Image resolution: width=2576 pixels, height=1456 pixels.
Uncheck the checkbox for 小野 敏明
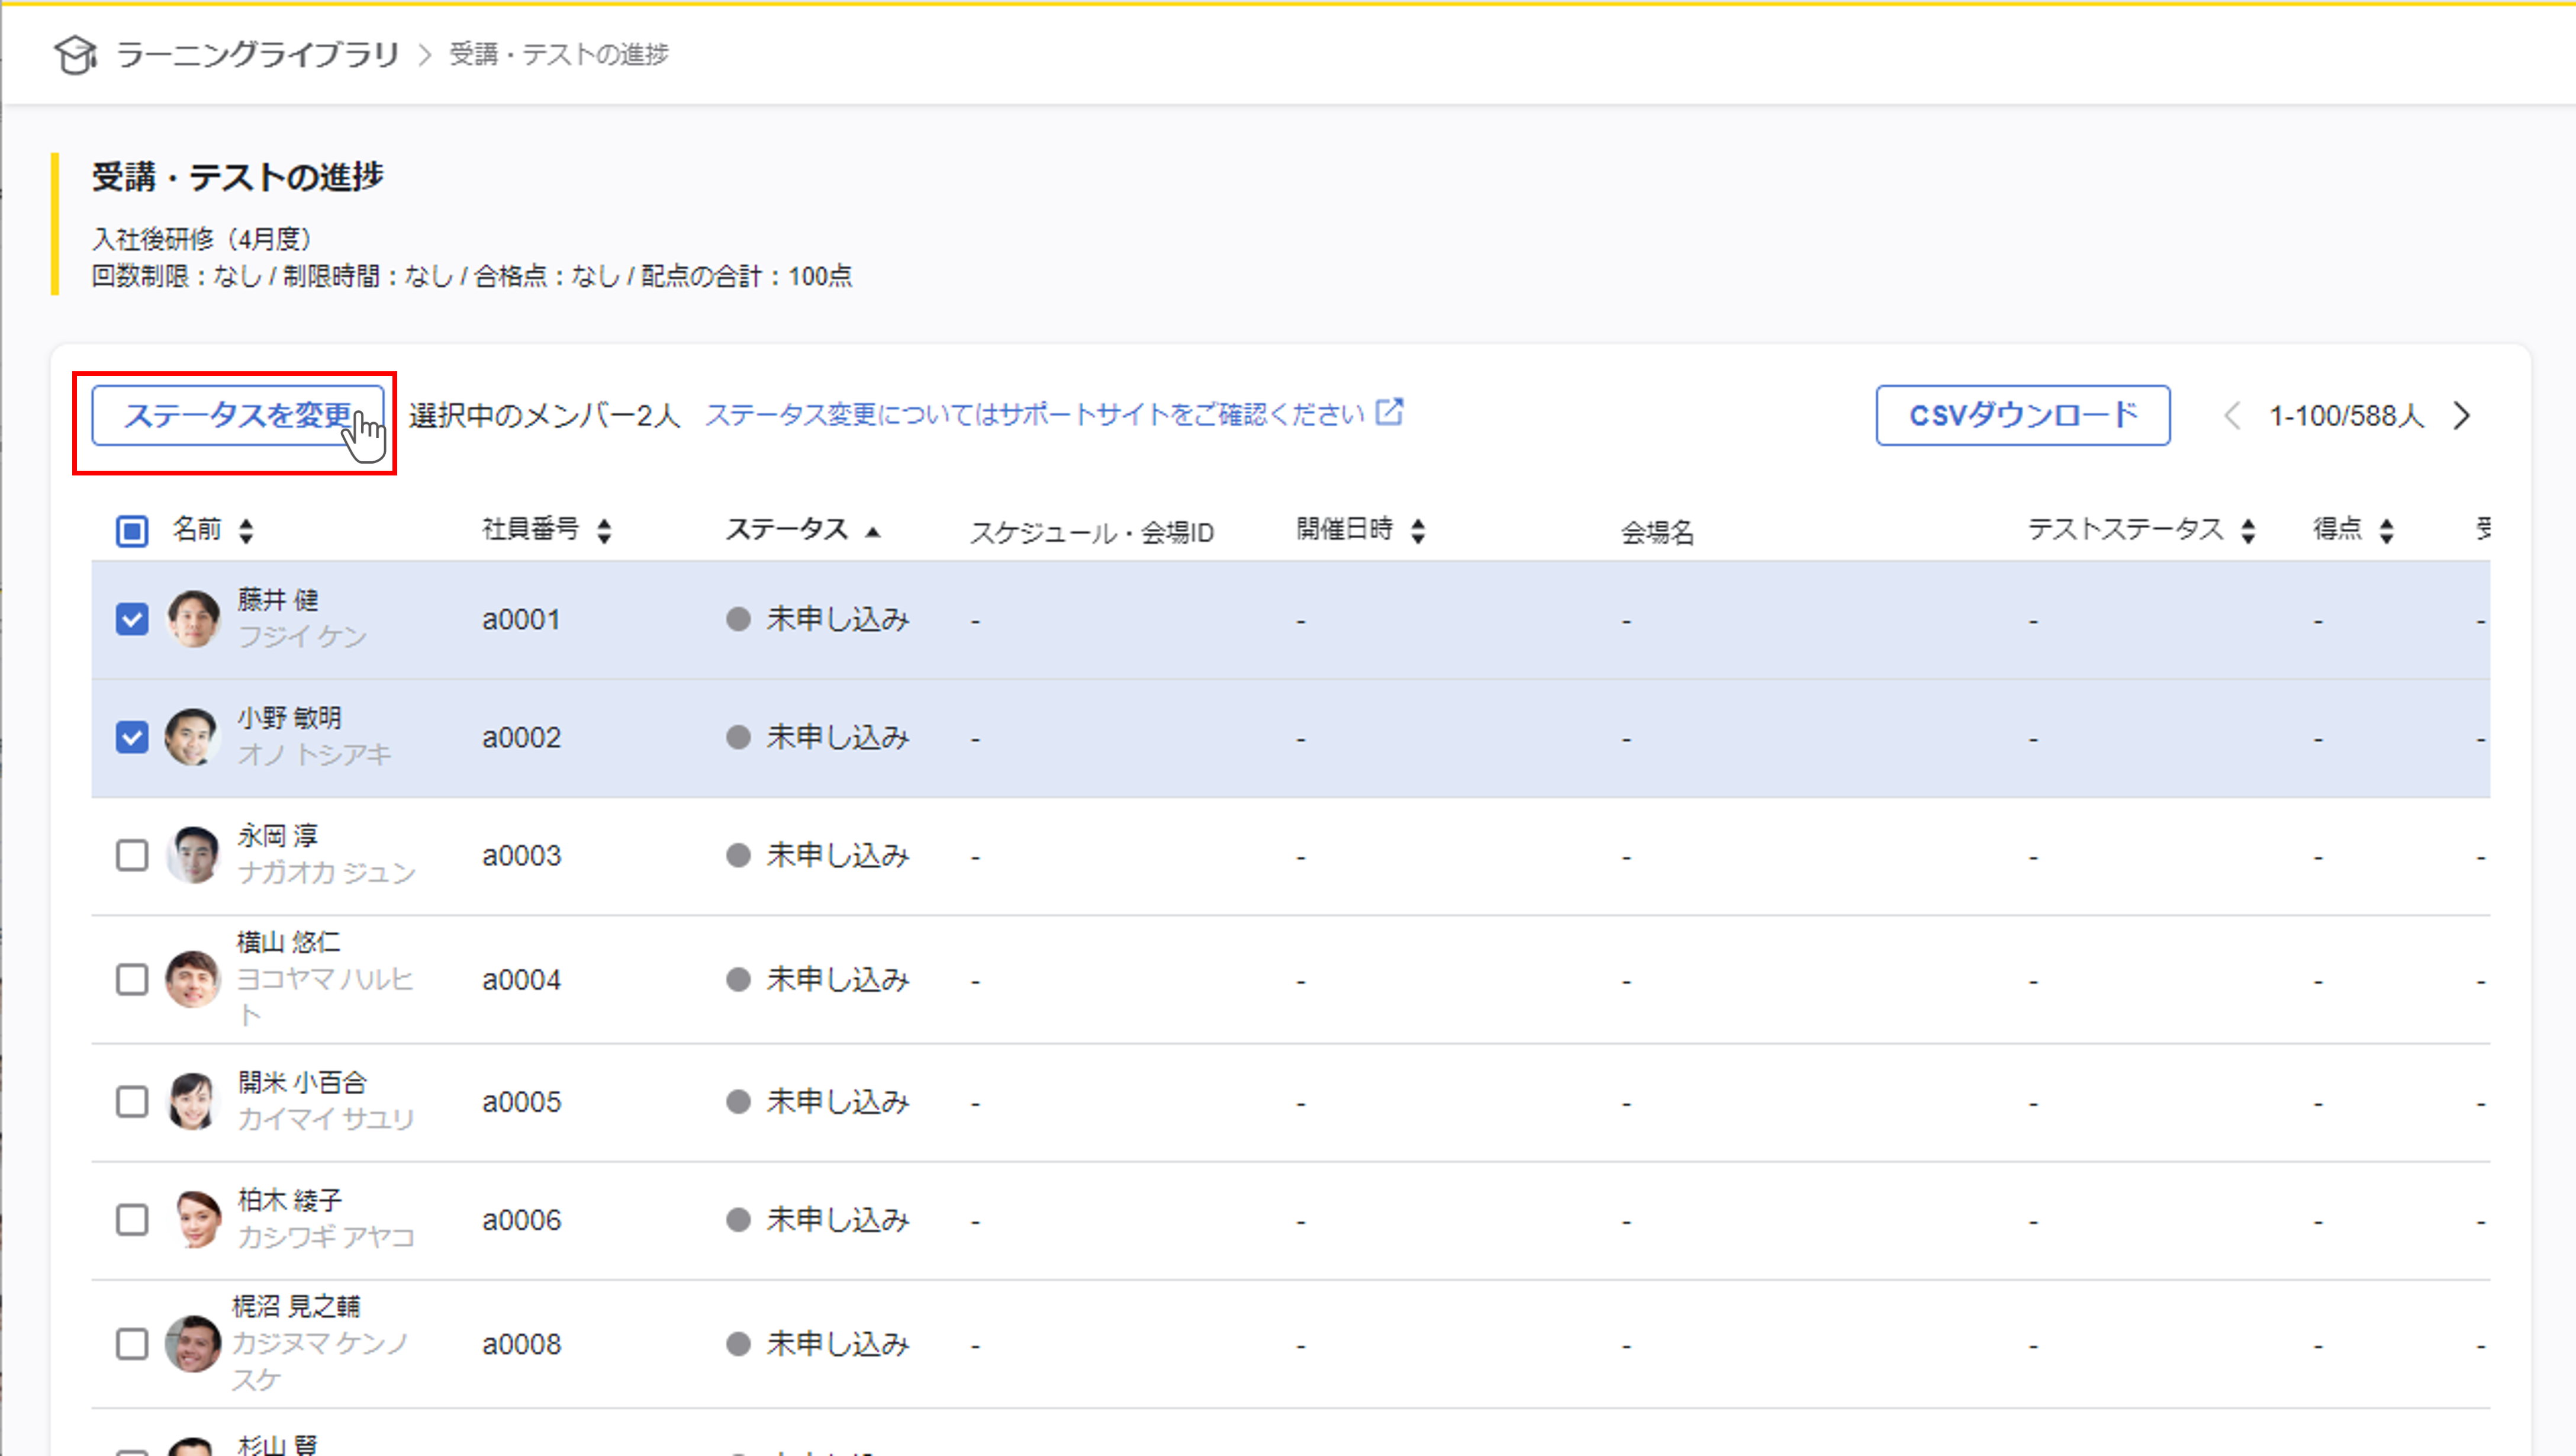[x=132, y=738]
